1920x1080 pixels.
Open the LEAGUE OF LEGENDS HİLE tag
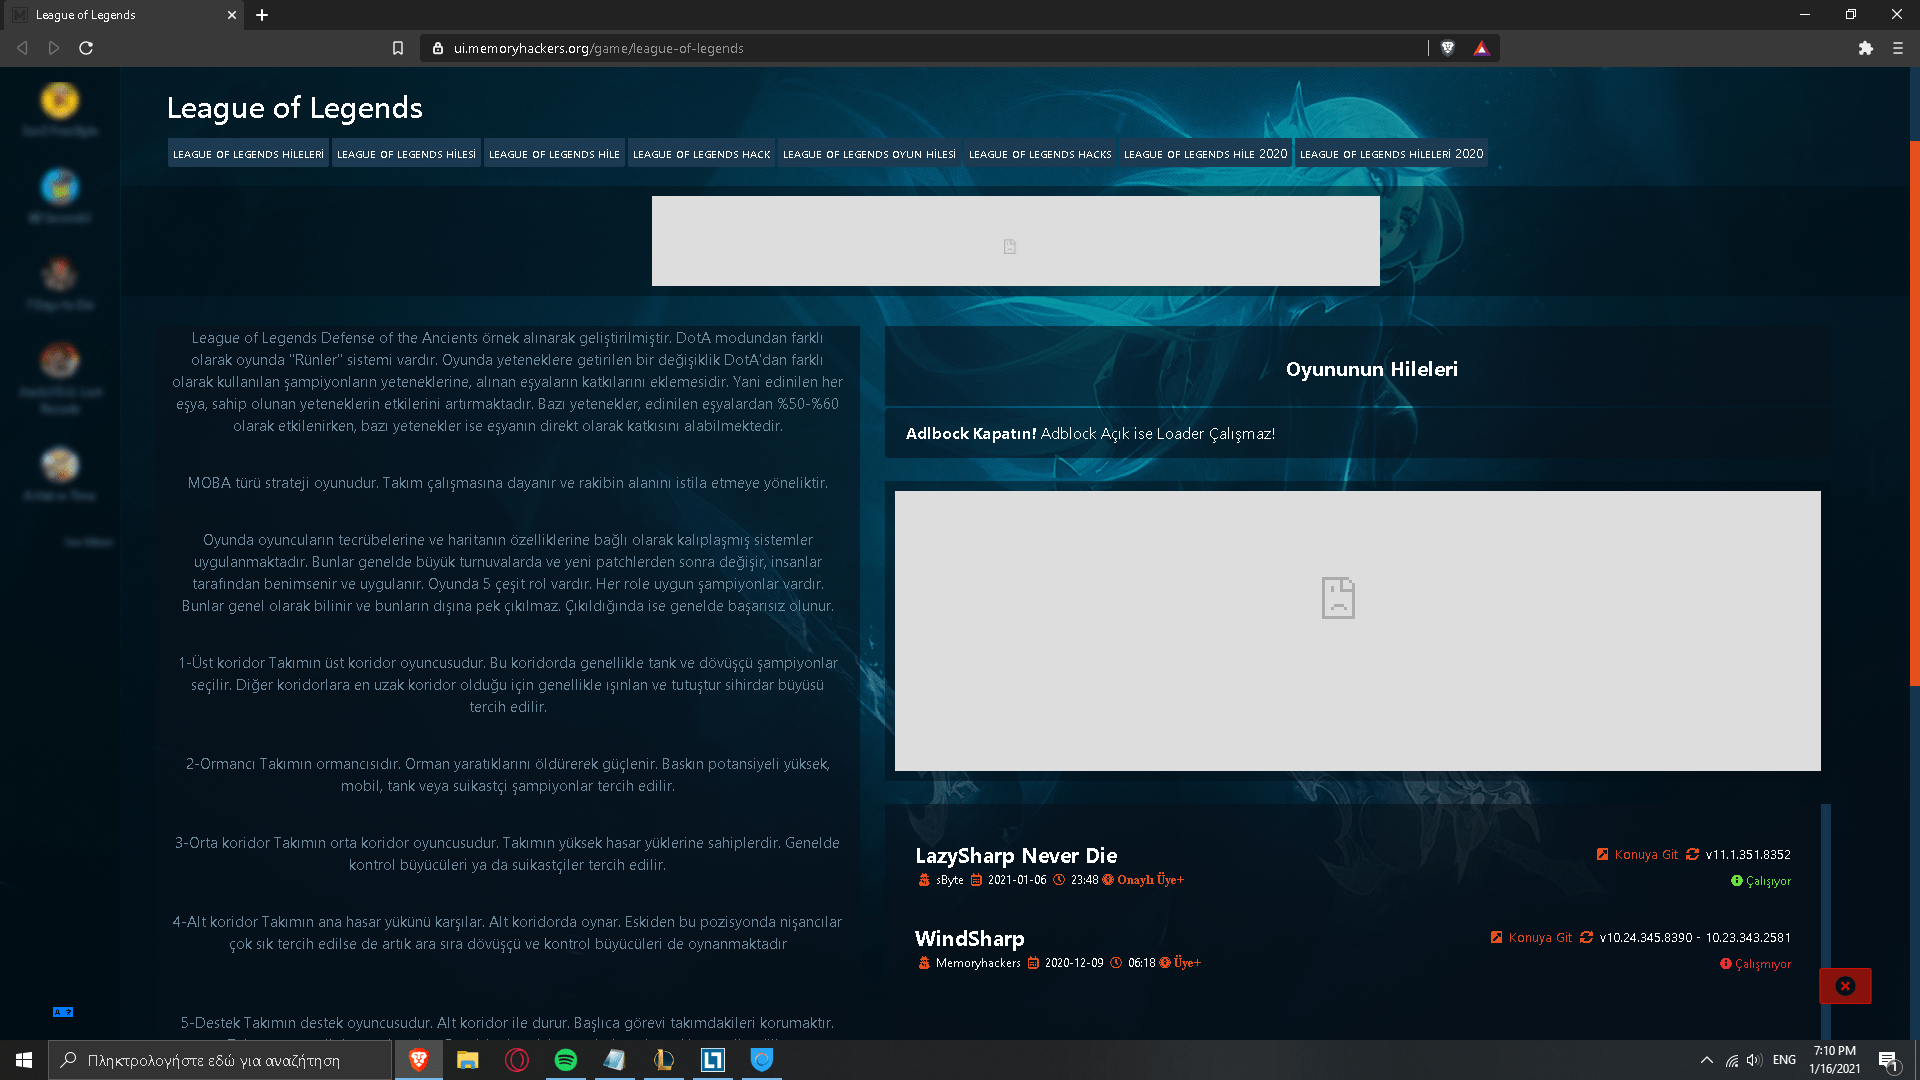pos(554,154)
